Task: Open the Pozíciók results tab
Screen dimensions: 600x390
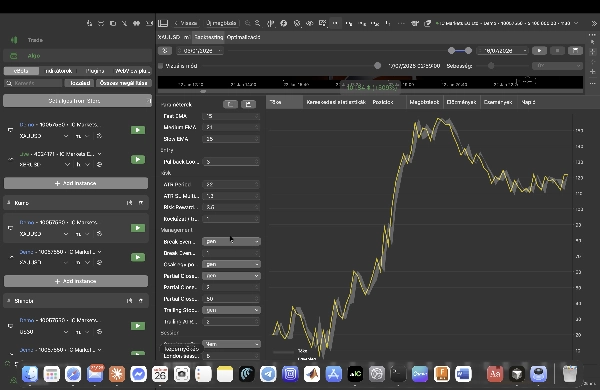Action: pos(383,102)
